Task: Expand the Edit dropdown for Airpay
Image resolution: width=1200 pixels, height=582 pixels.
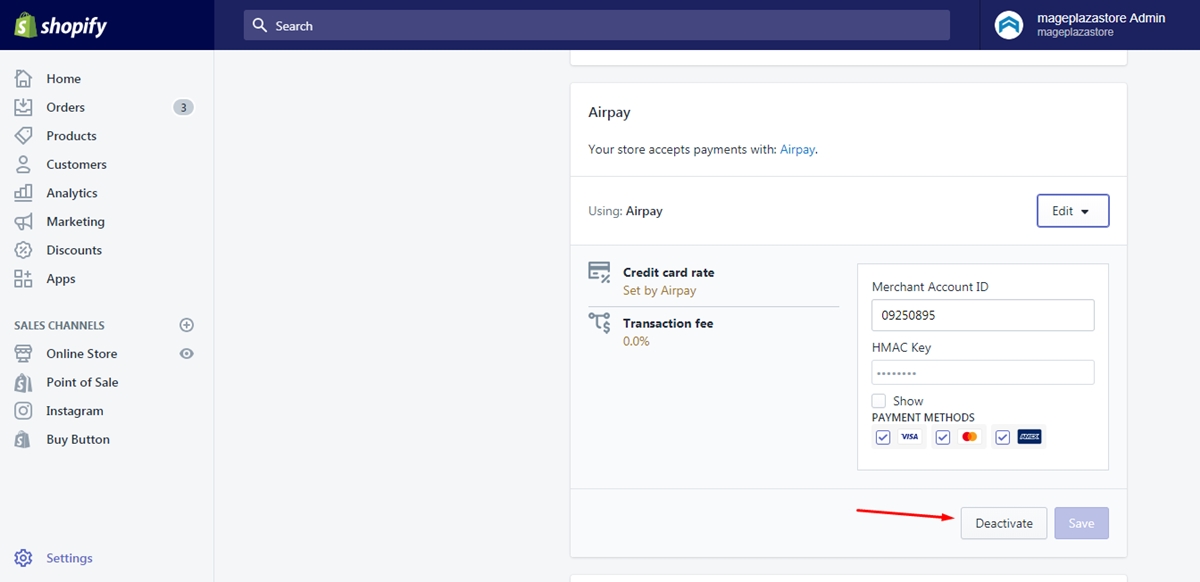Action: click(x=1072, y=211)
